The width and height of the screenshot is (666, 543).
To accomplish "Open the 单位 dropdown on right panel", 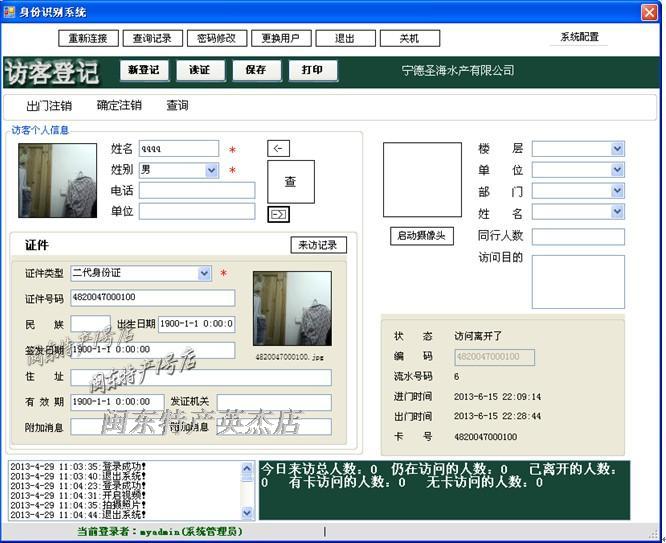I will pos(617,170).
